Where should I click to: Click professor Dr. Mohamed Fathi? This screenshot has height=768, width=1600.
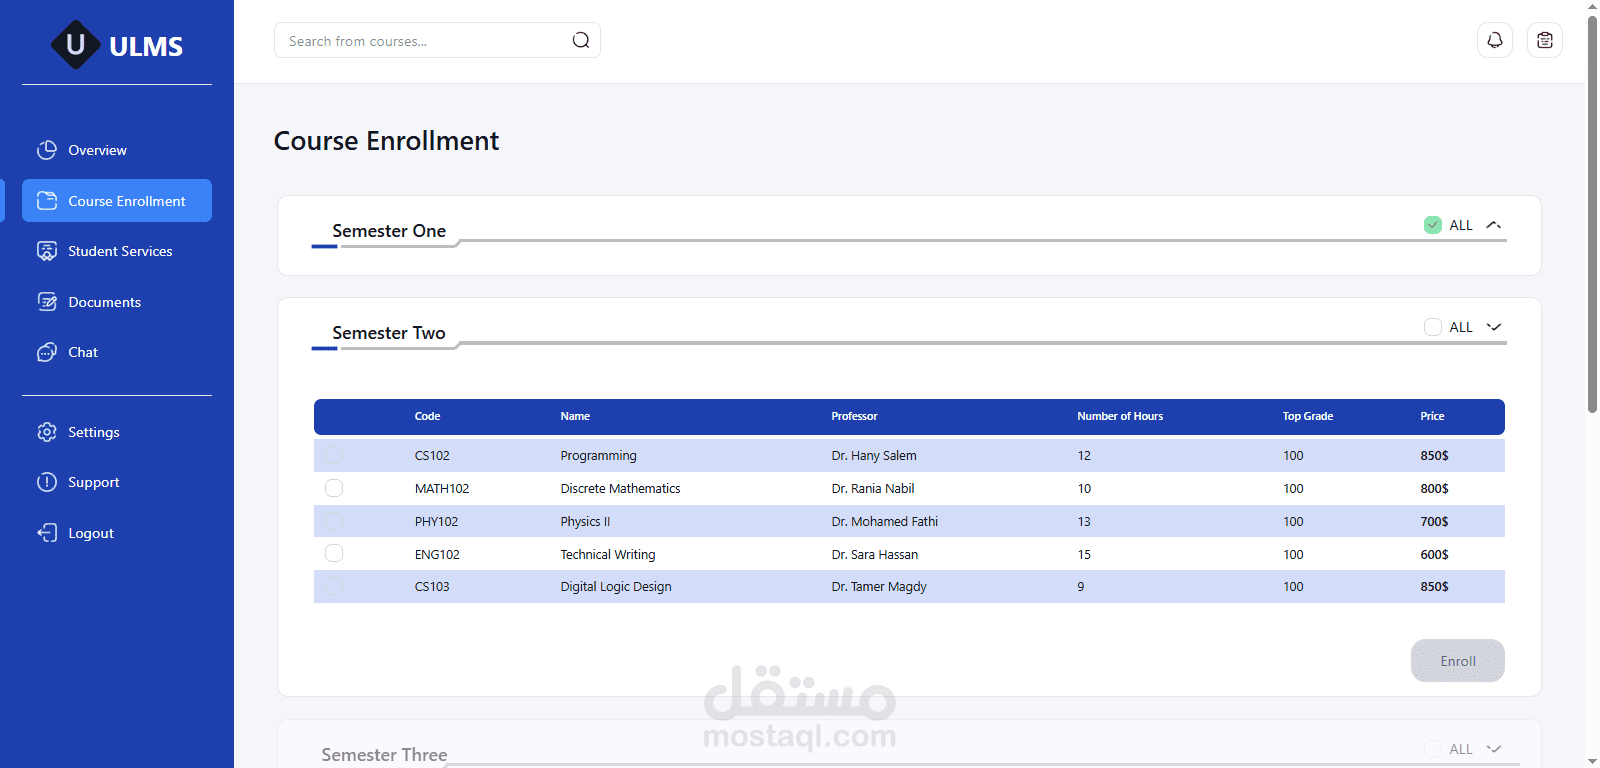[x=885, y=521]
